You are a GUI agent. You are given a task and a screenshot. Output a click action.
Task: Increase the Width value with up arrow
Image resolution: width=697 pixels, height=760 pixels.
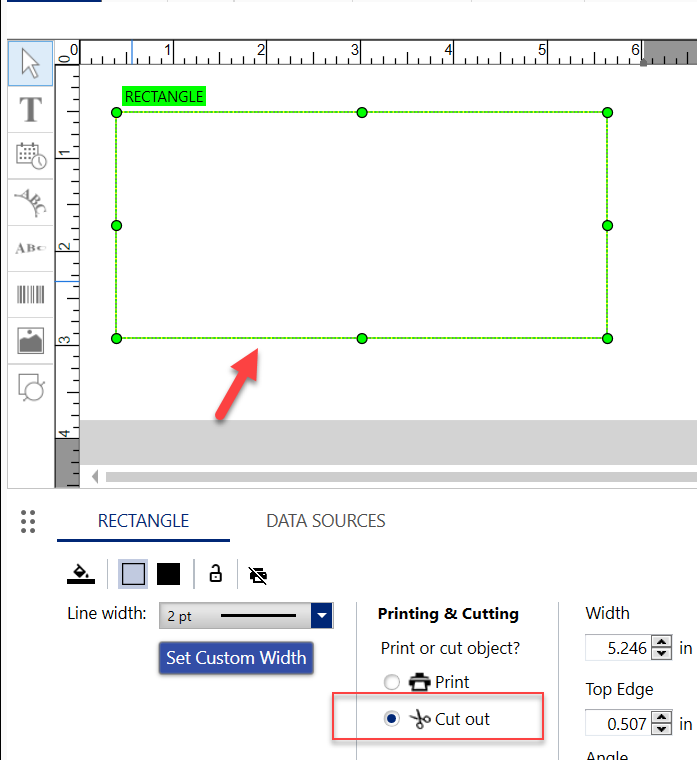coord(661,642)
